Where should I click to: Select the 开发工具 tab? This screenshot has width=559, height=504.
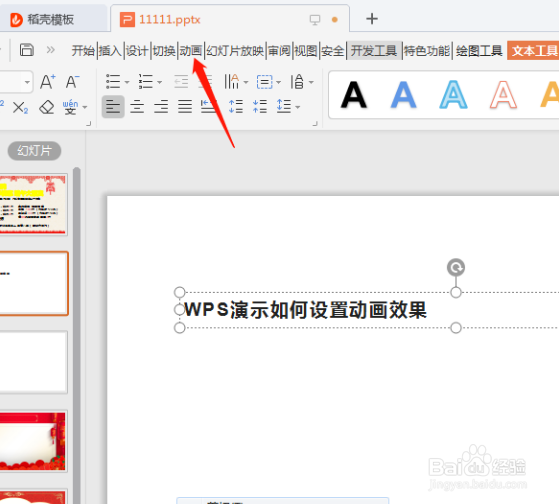click(374, 51)
